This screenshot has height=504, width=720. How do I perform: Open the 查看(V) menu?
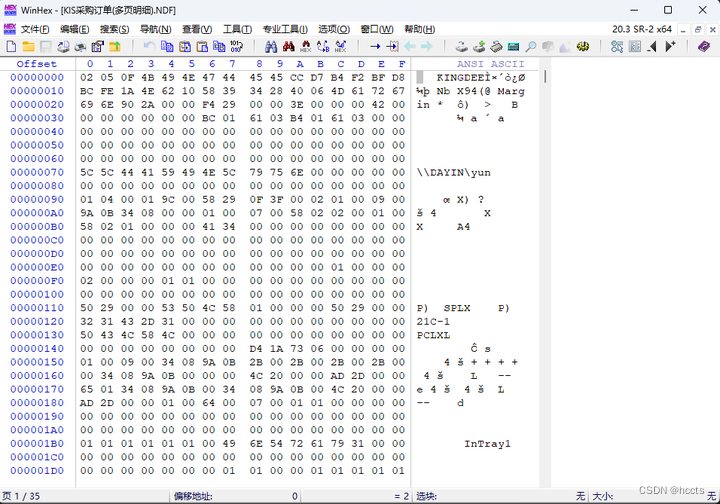pyautogui.click(x=197, y=29)
